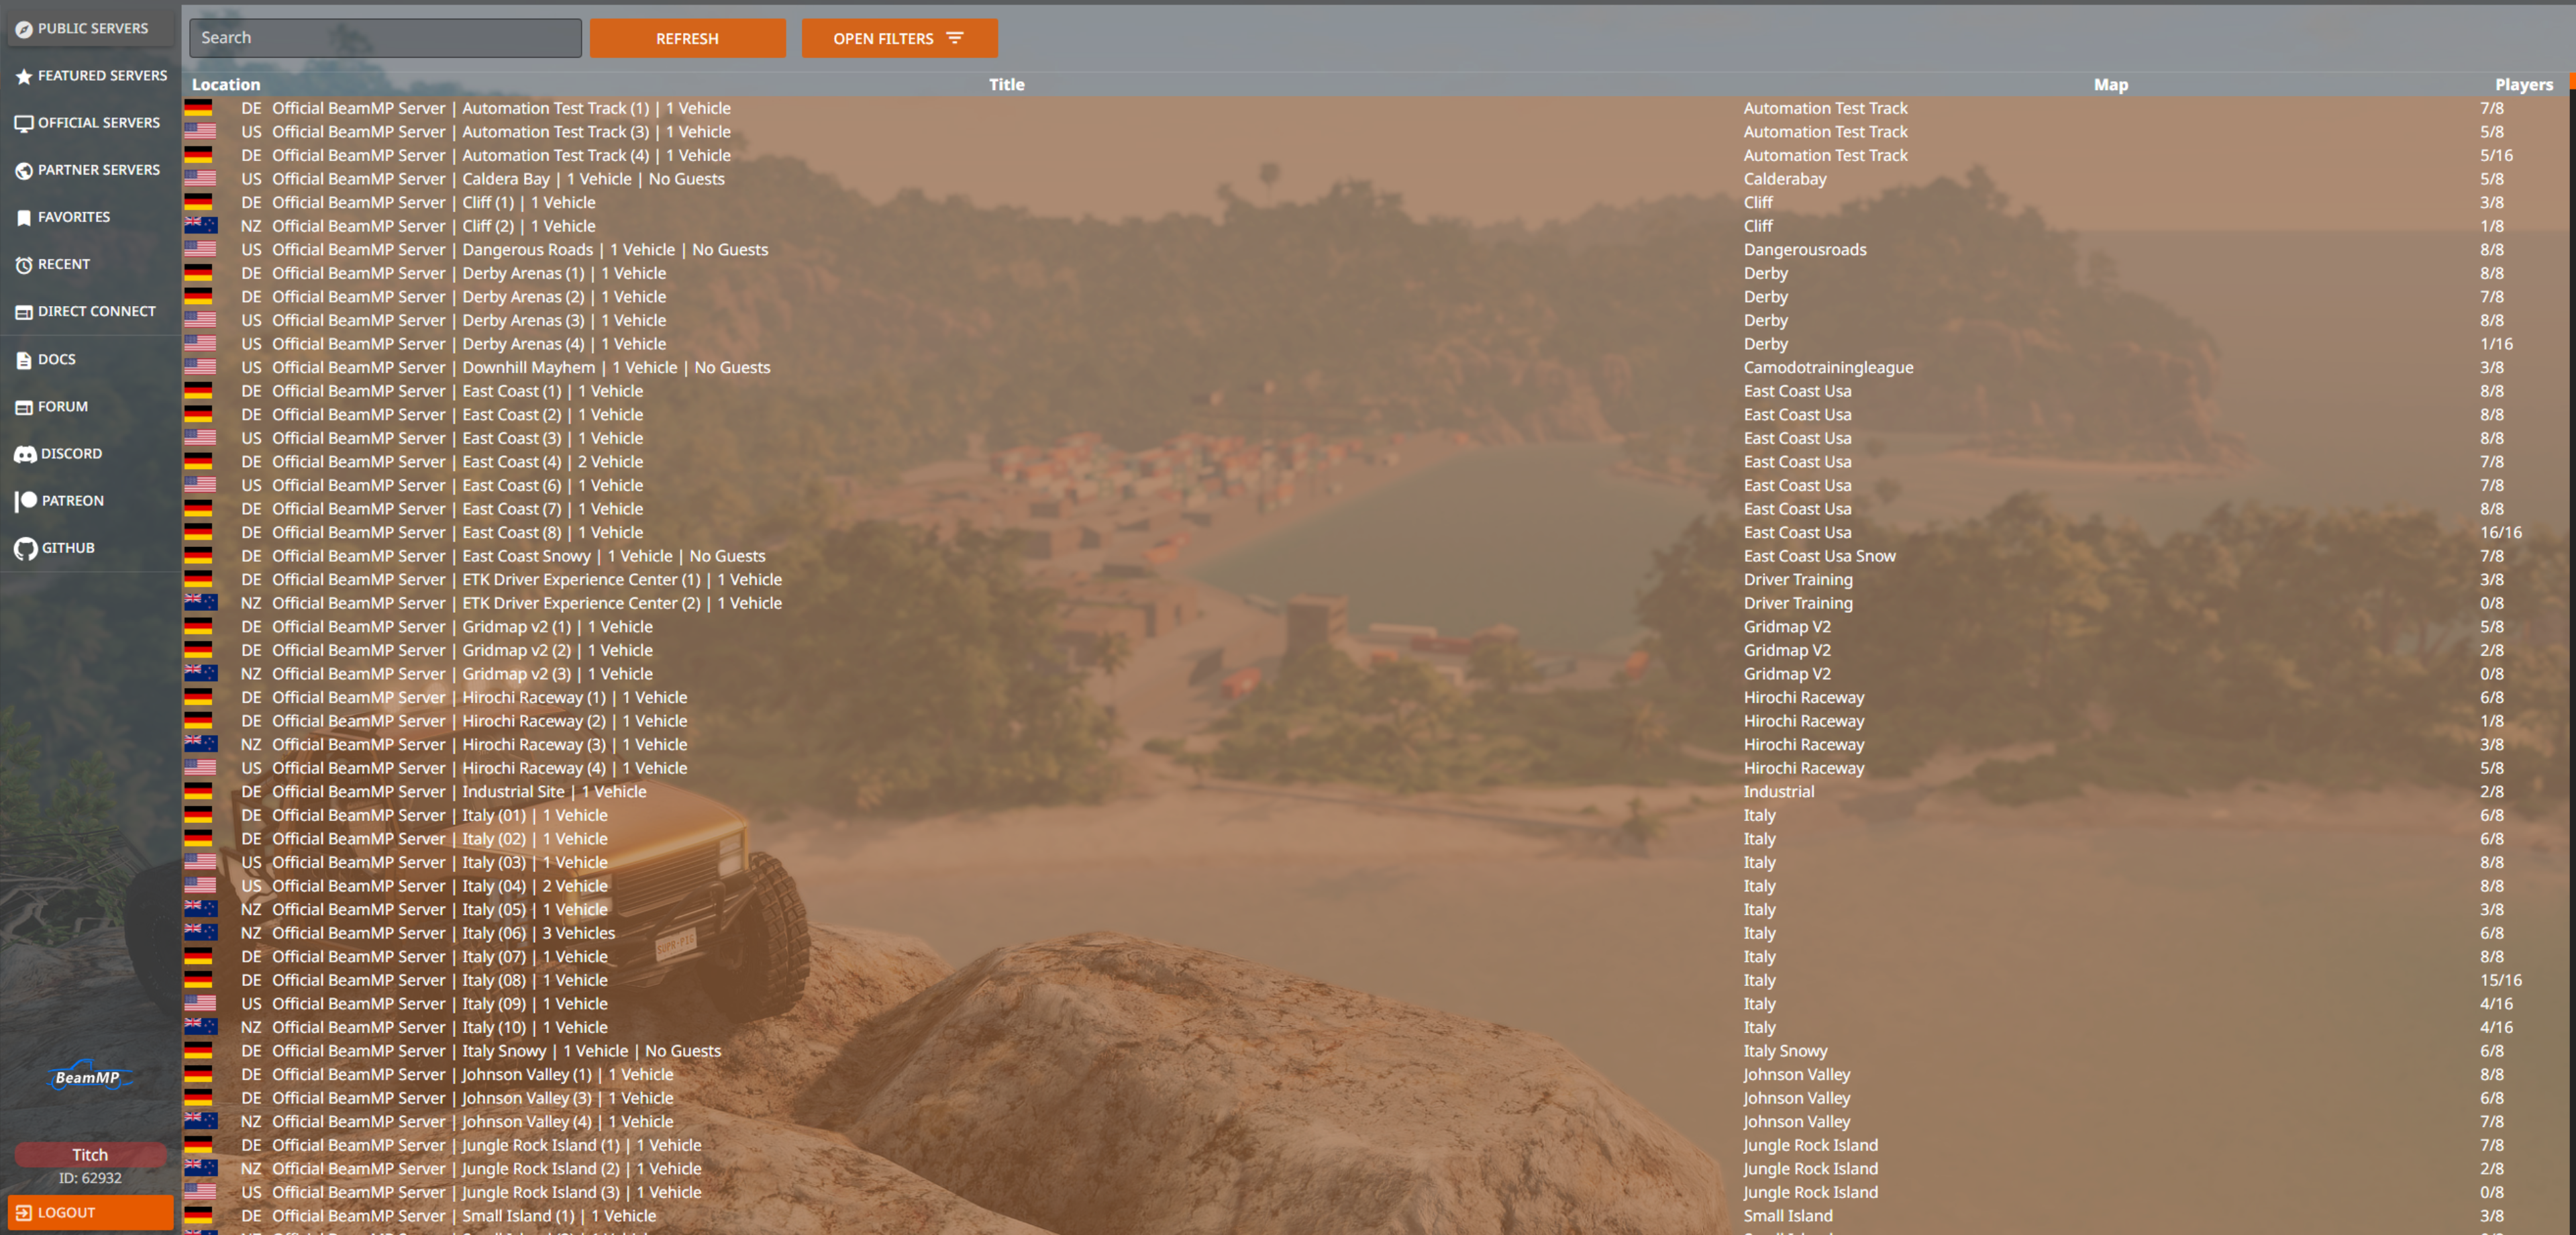2576x1235 pixels.
Task: Click the Featured Servers star icon
Action: tap(24, 76)
